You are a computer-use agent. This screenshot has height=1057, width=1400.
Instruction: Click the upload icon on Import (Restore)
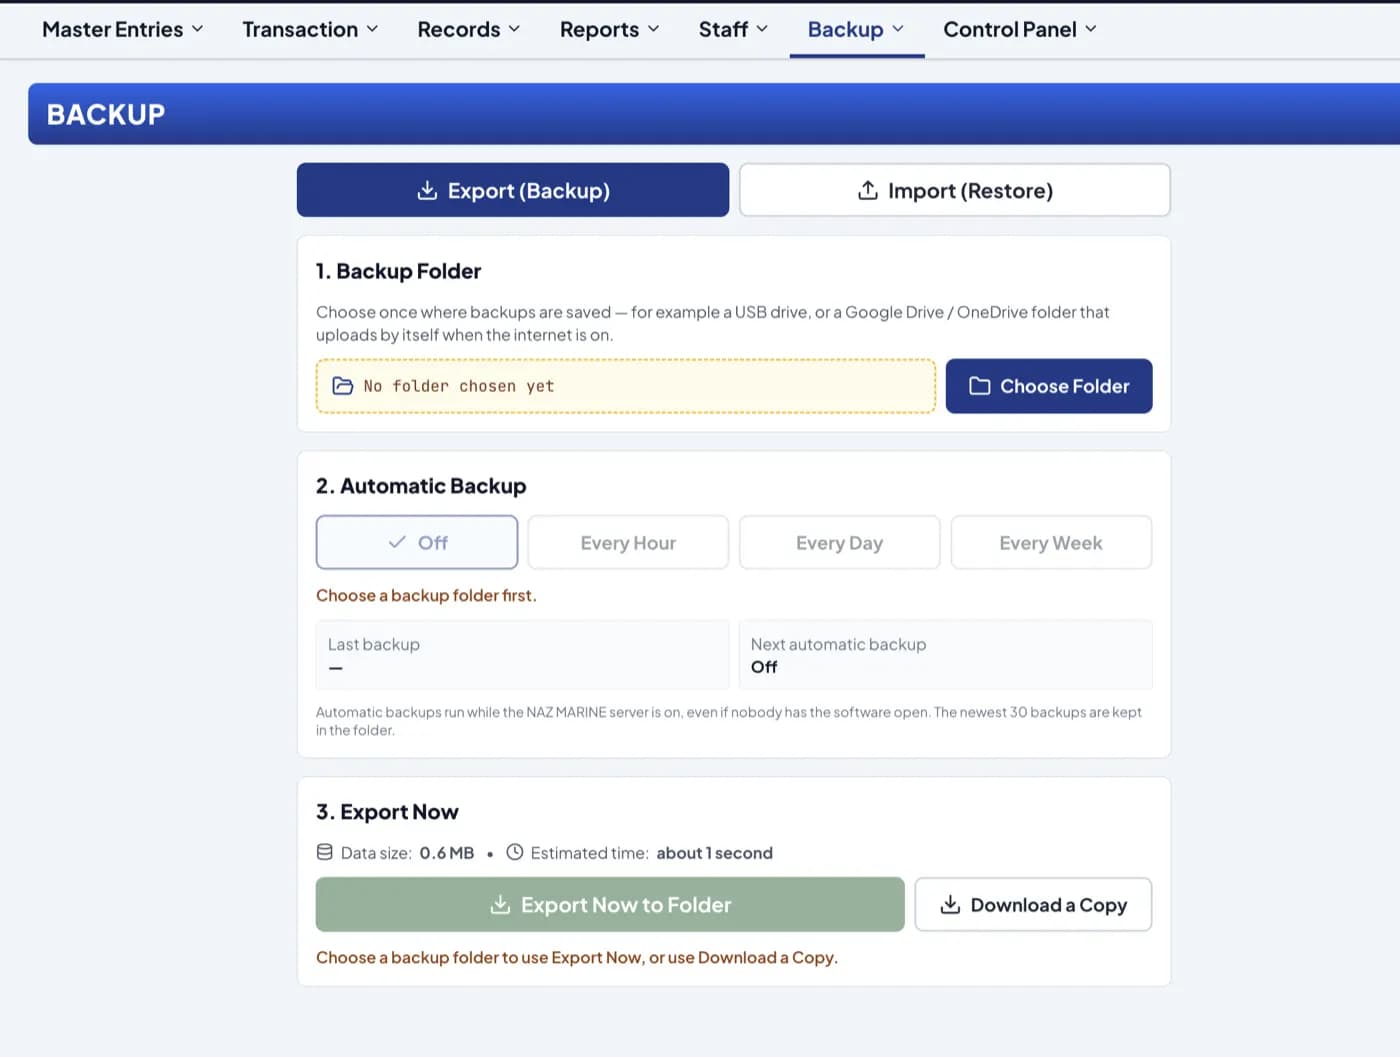pos(868,190)
